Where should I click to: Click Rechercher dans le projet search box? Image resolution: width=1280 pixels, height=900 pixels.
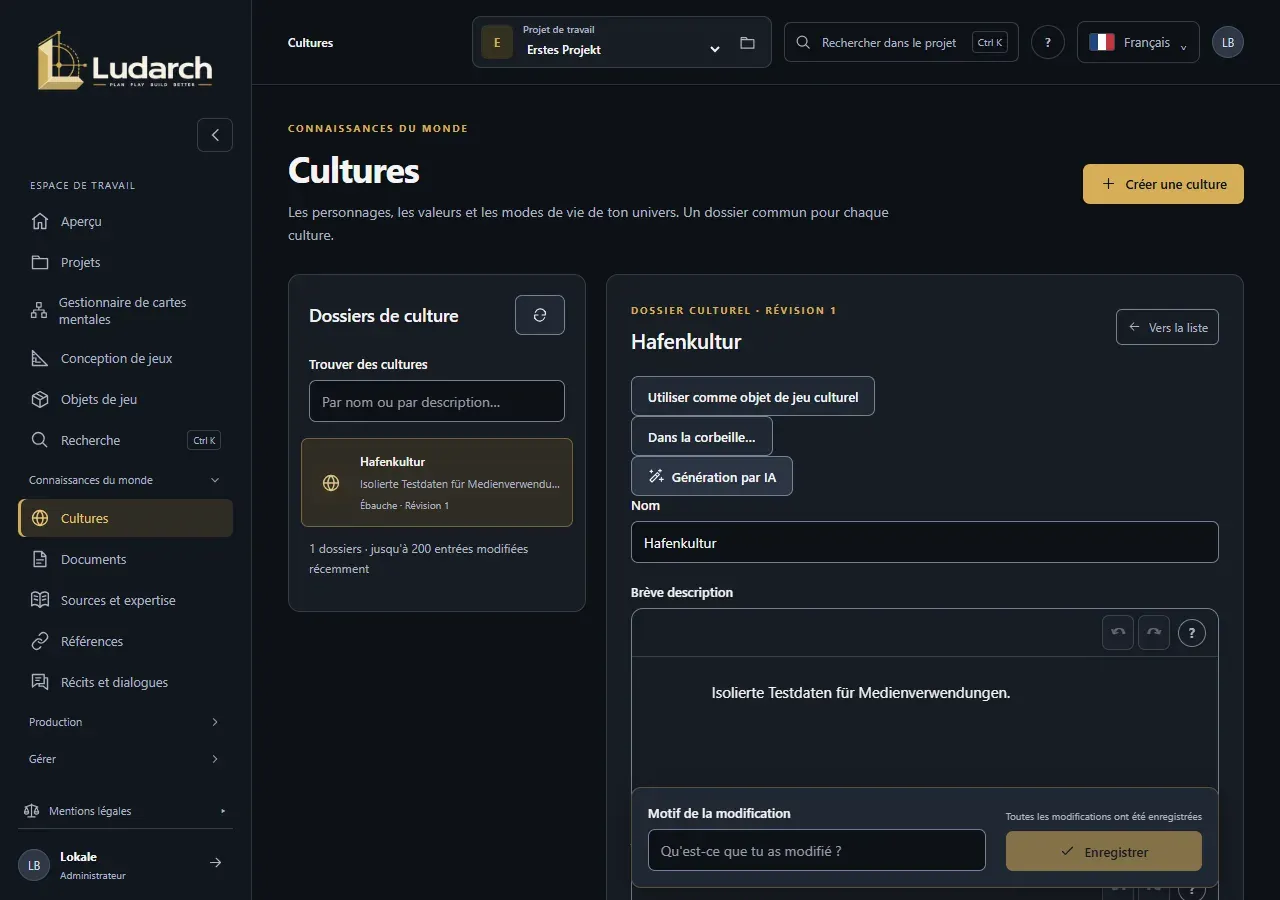[x=901, y=42]
